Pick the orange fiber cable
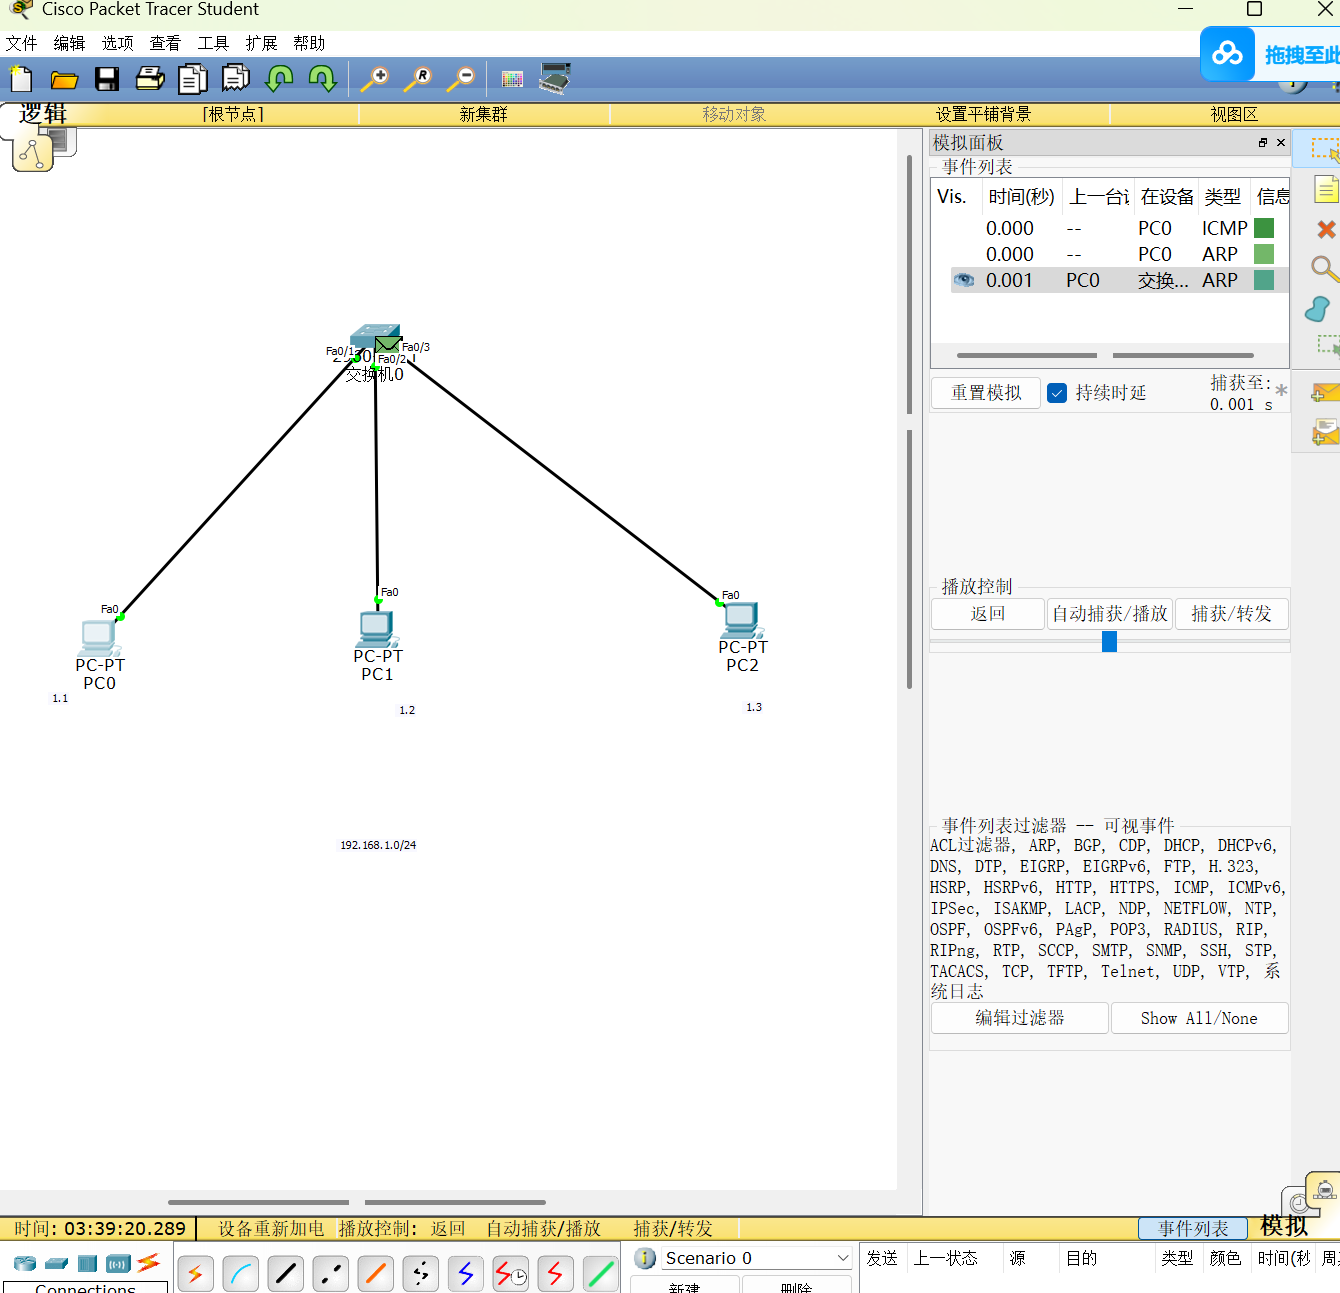 376,1273
